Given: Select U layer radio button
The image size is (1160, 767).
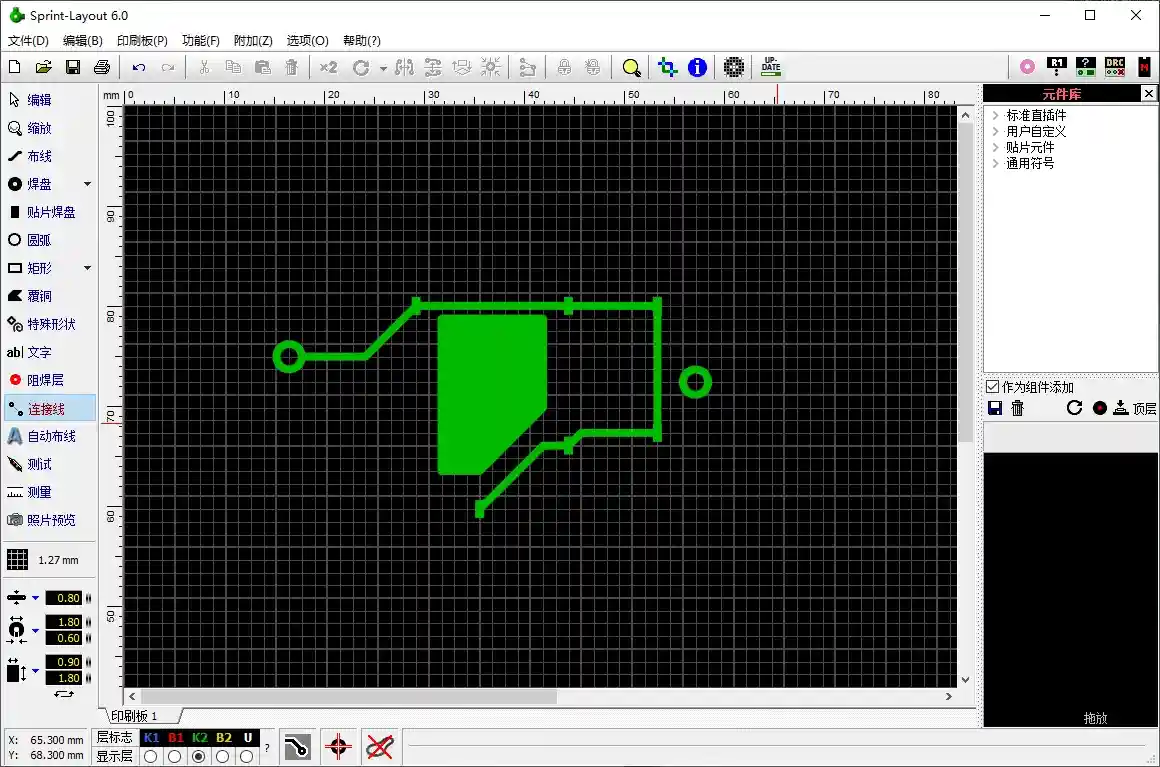Looking at the screenshot, I should (x=246, y=757).
